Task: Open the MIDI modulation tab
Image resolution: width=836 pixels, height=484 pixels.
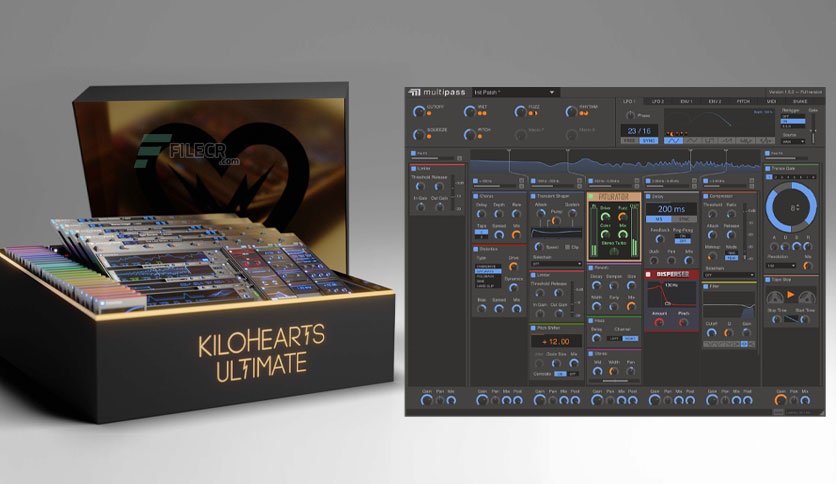Action: (x=770, y=101)
